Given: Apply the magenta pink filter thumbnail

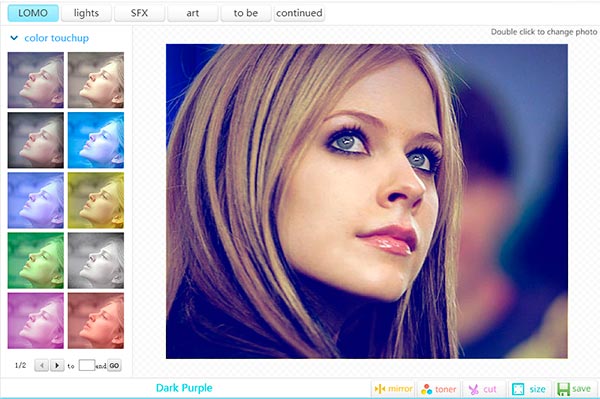Looking at the screenshot, I should [x=36, y=321].
